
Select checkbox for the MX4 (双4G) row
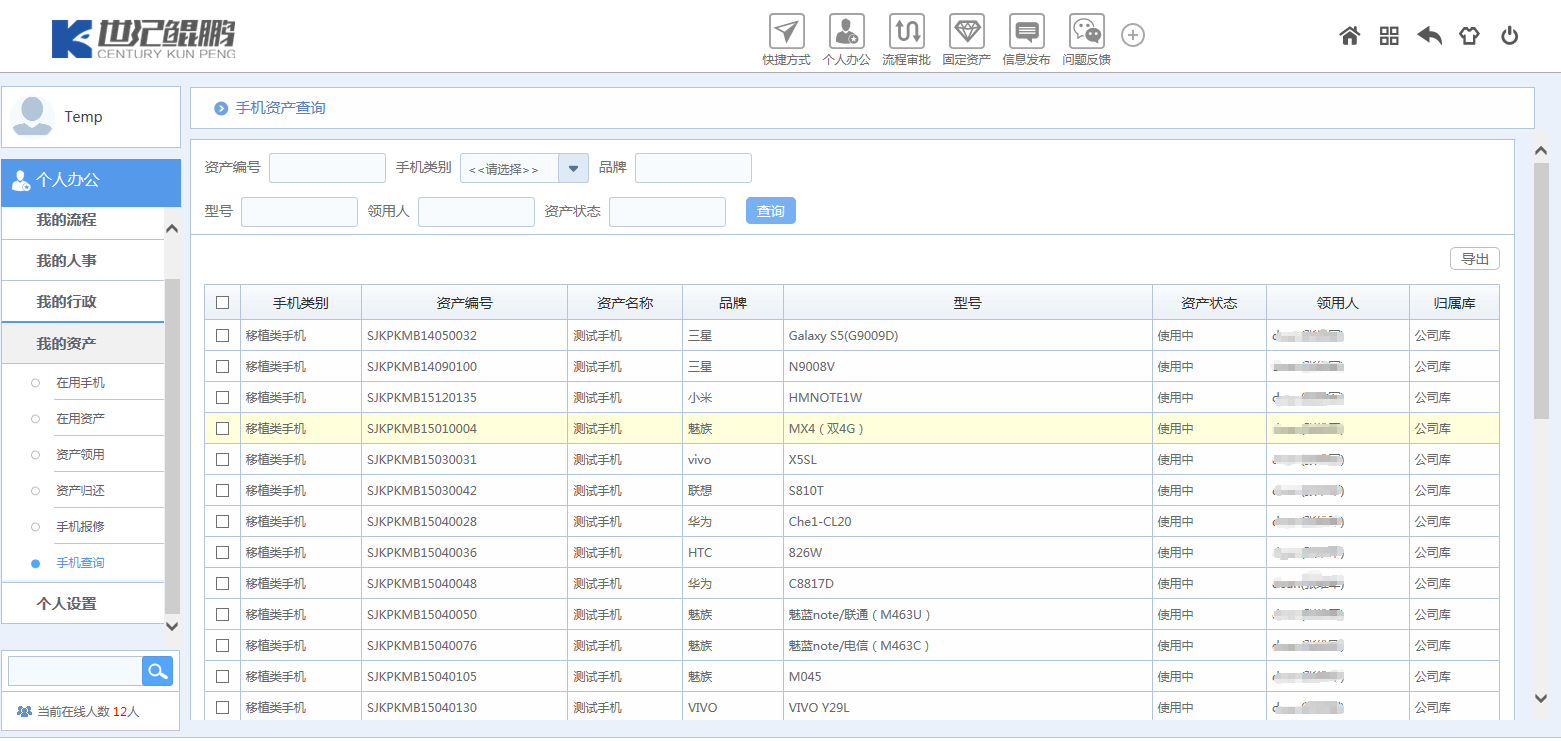[222, 429]
